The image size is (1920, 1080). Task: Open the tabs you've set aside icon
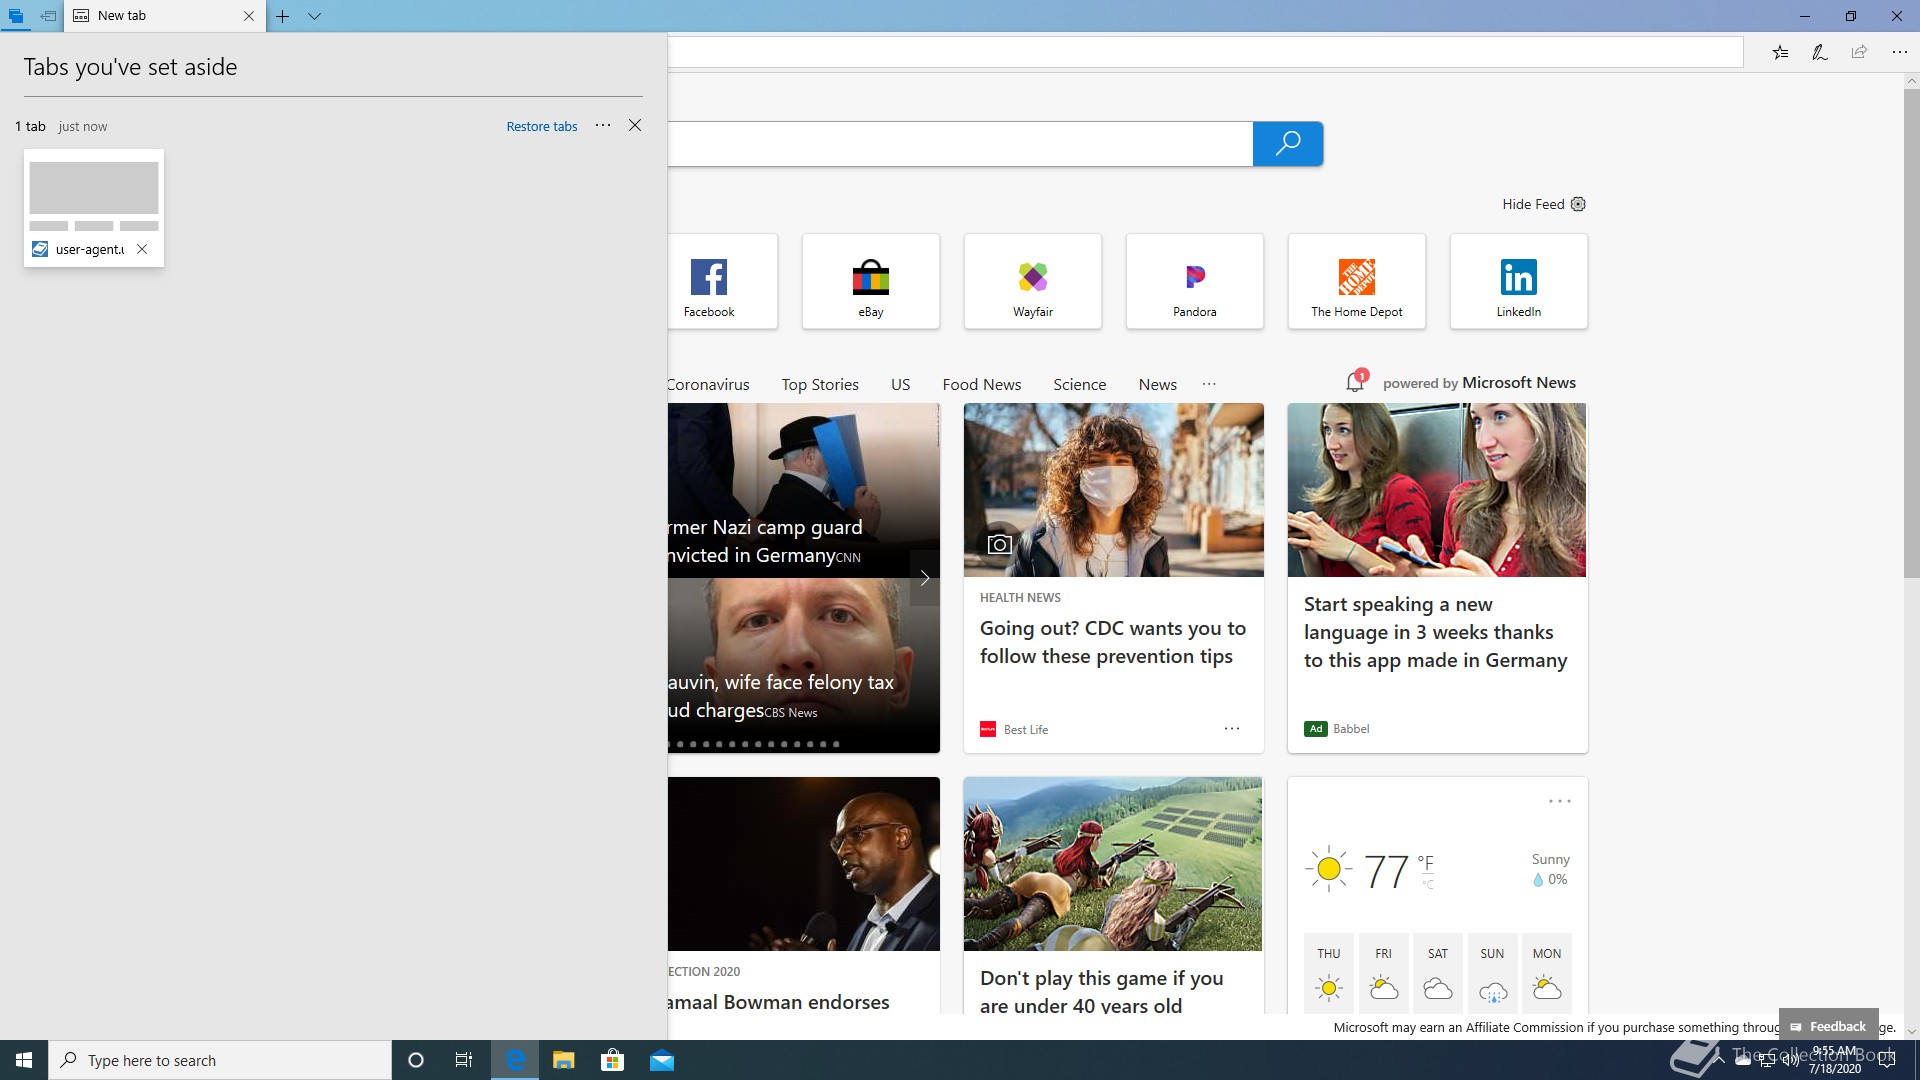[16, 16]
